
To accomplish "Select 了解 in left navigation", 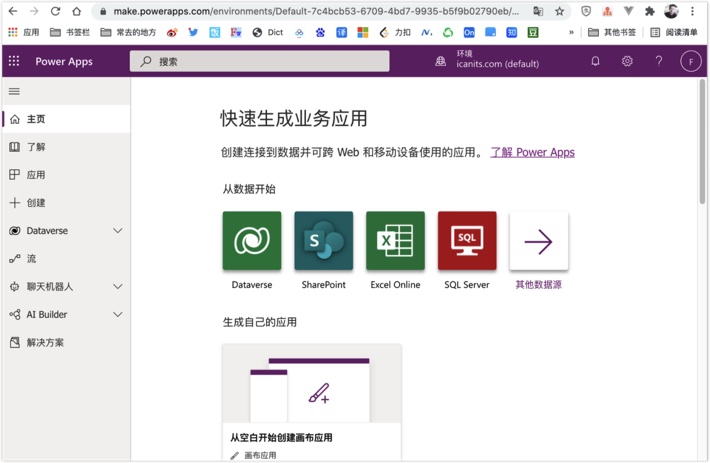I will [66, 147].
